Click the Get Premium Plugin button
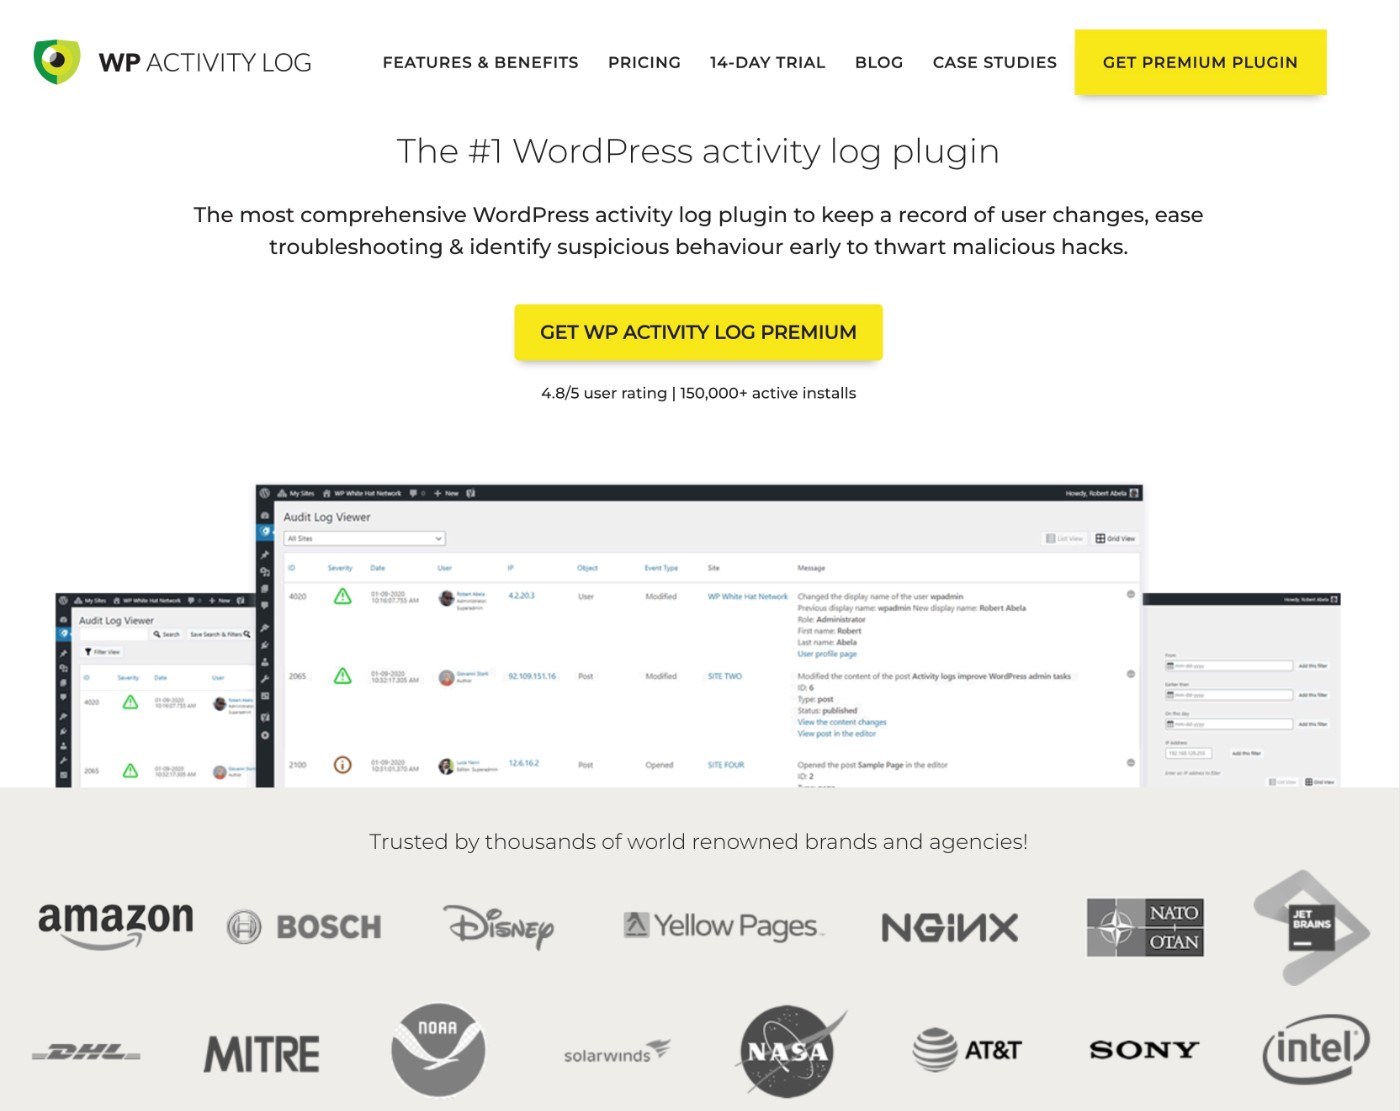 [x=1200, y=62]
